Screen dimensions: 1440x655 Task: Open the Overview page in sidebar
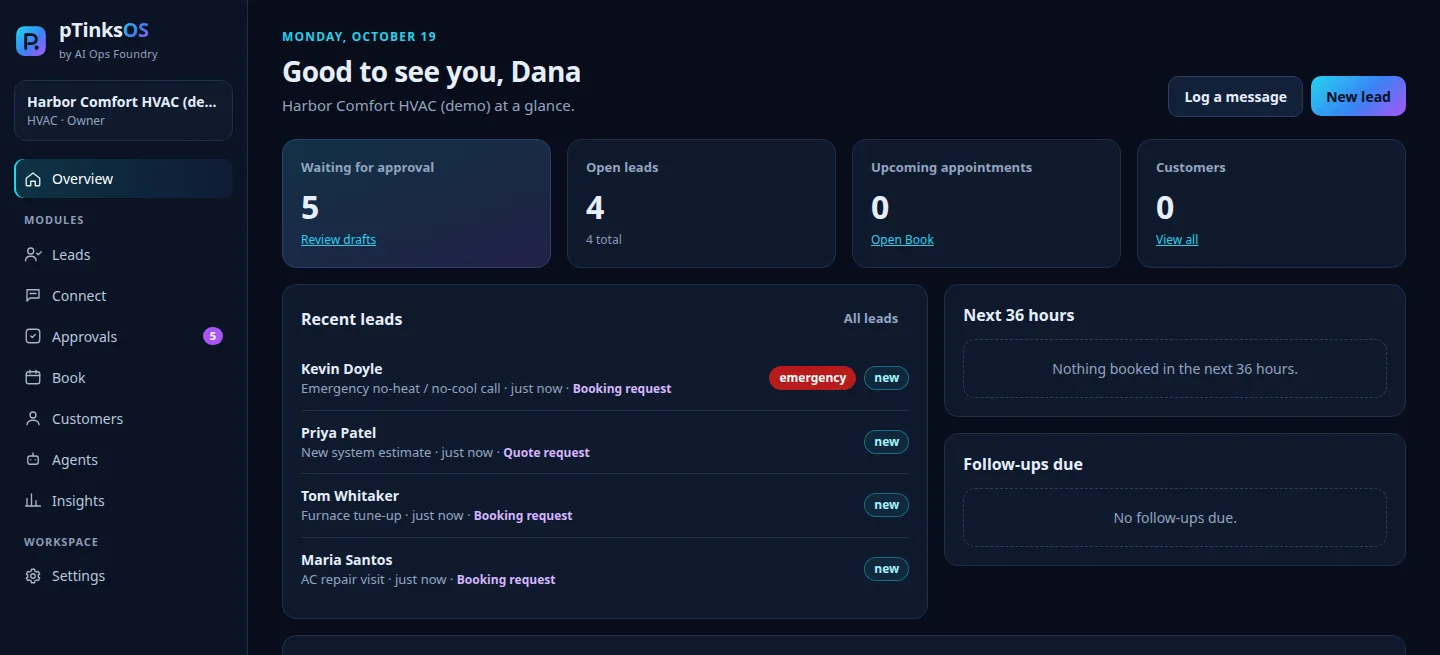tap(123, 179)
